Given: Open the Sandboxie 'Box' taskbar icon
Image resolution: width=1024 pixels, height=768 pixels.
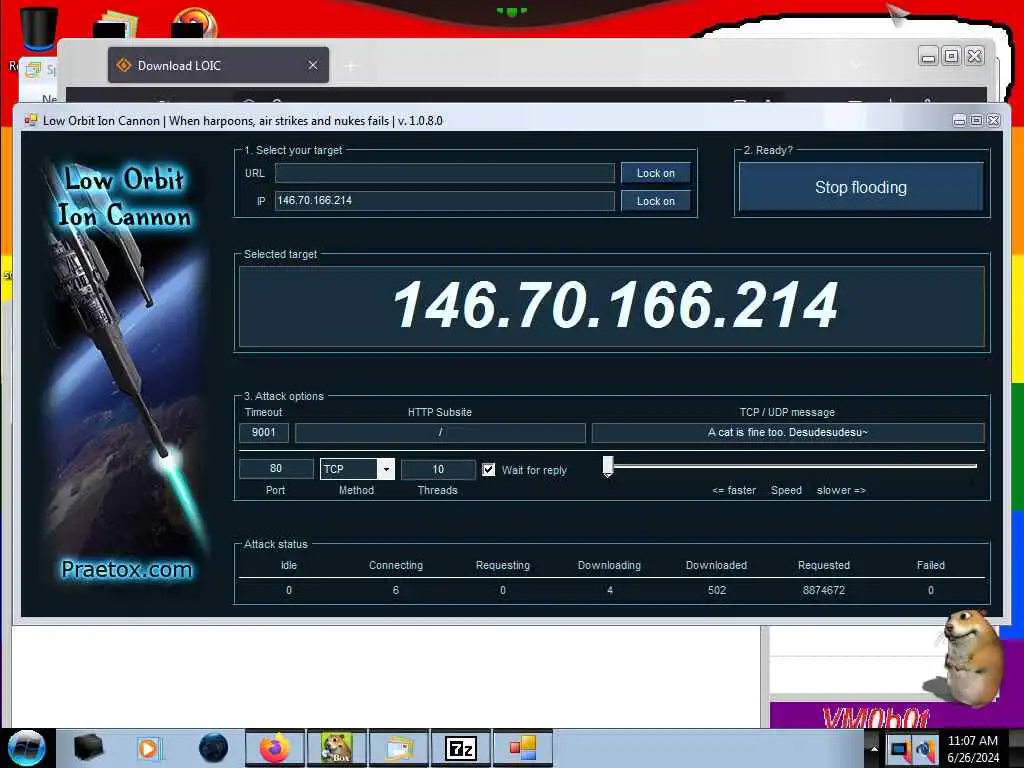Looking at the screenshot, I should tap(337, 748).
